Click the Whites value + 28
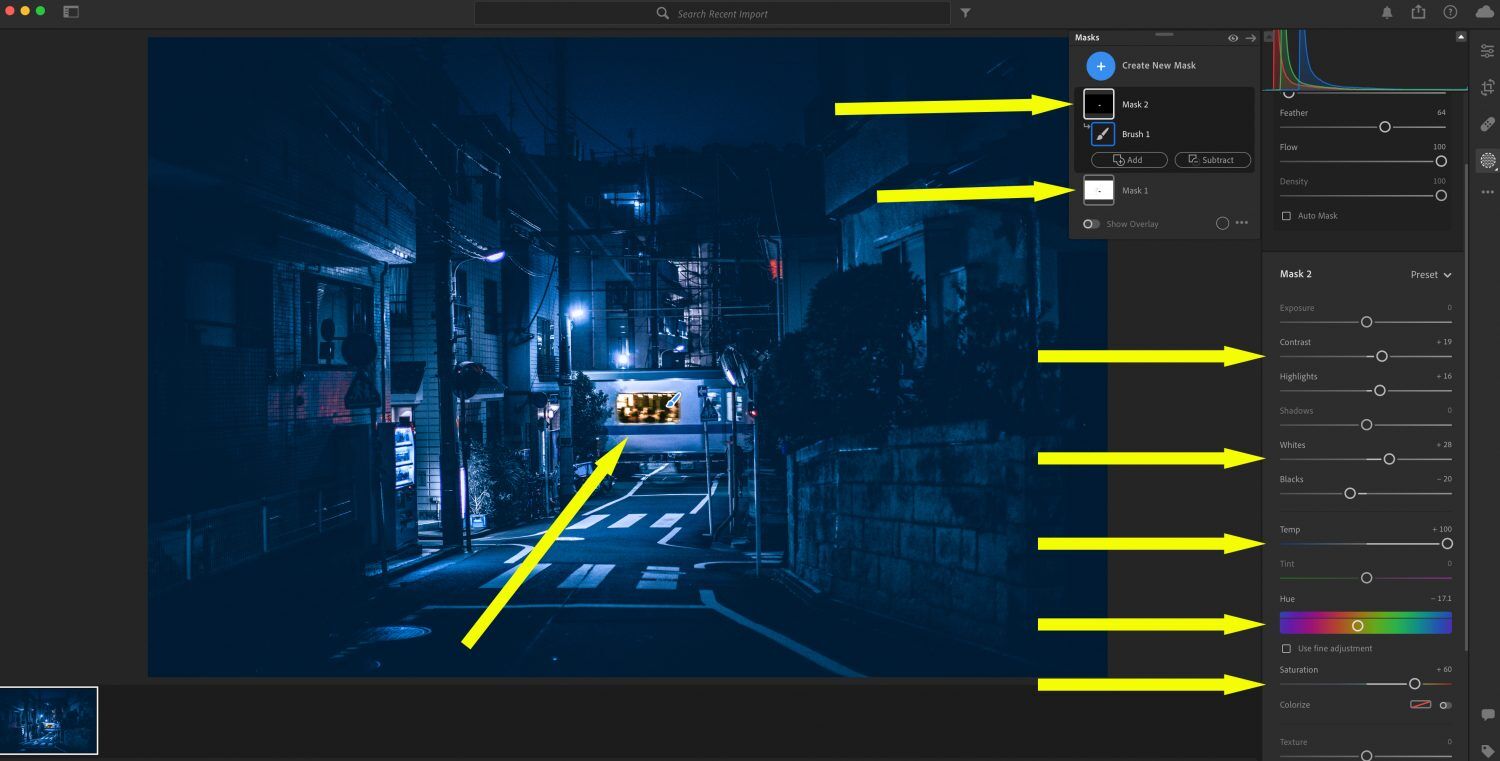 (1444, 445)
